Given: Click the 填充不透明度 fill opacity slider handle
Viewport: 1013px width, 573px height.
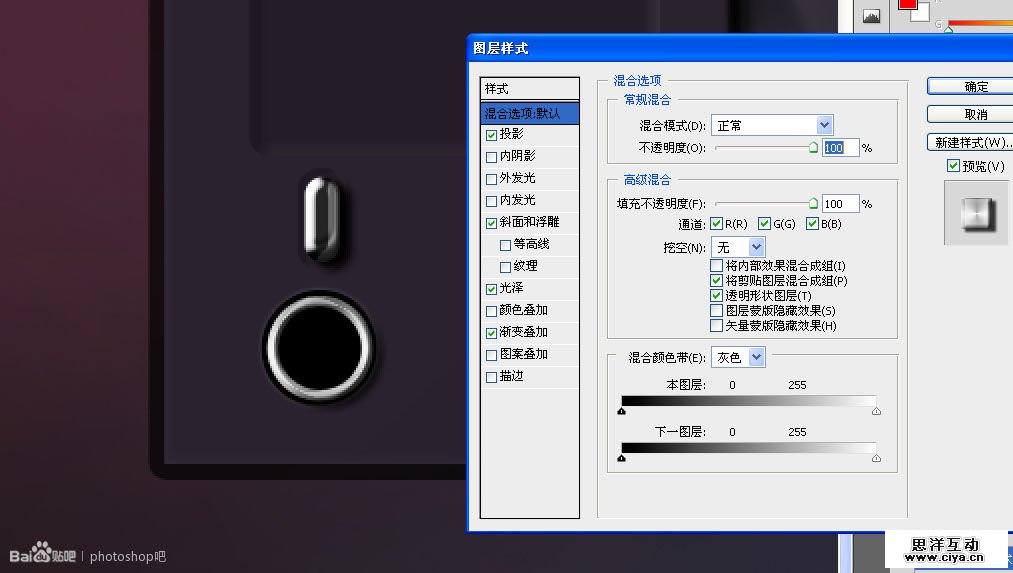Looking at the screenshot, I should 813,203.
